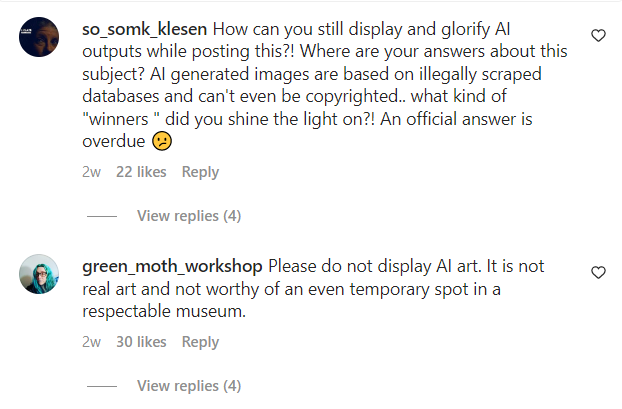This screenshot has width=622, height=409.
Task: Reply to green_moth_workshop's comment
Action: click(x=200, y=342)
